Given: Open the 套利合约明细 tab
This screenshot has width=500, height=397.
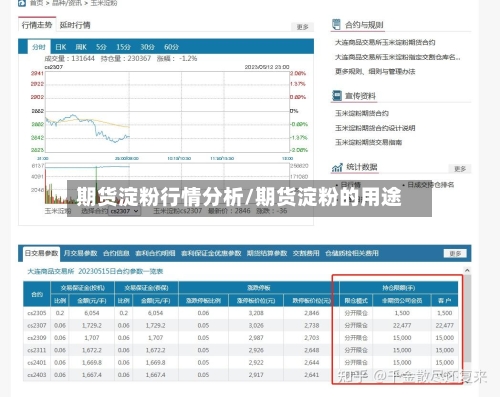Looking at the screenshot, I should 155,253.
